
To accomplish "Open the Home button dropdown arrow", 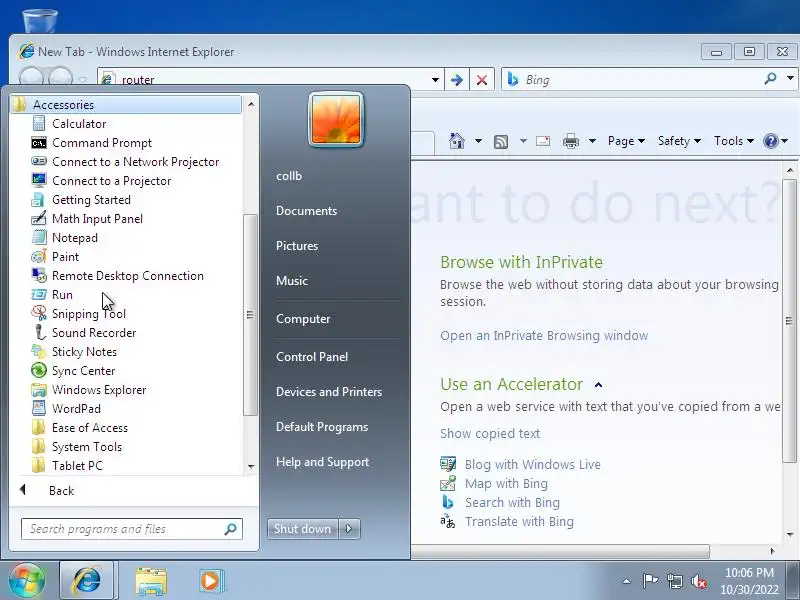I will pos(478,141).
